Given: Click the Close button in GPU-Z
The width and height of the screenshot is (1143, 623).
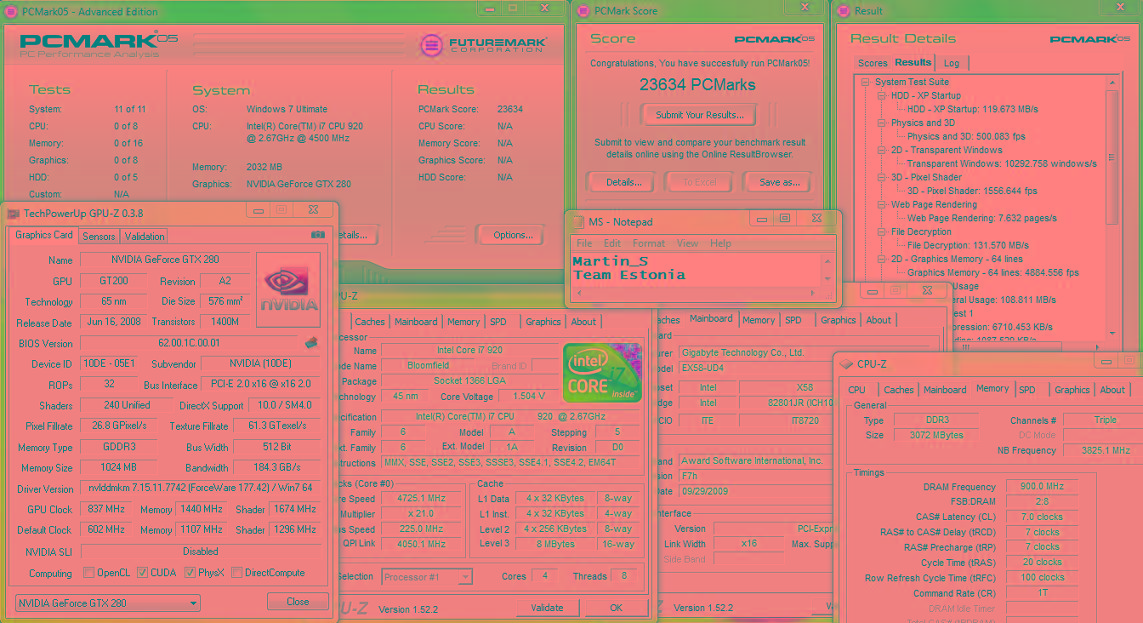Looking at the screenshot, I should tap(297, 602).
